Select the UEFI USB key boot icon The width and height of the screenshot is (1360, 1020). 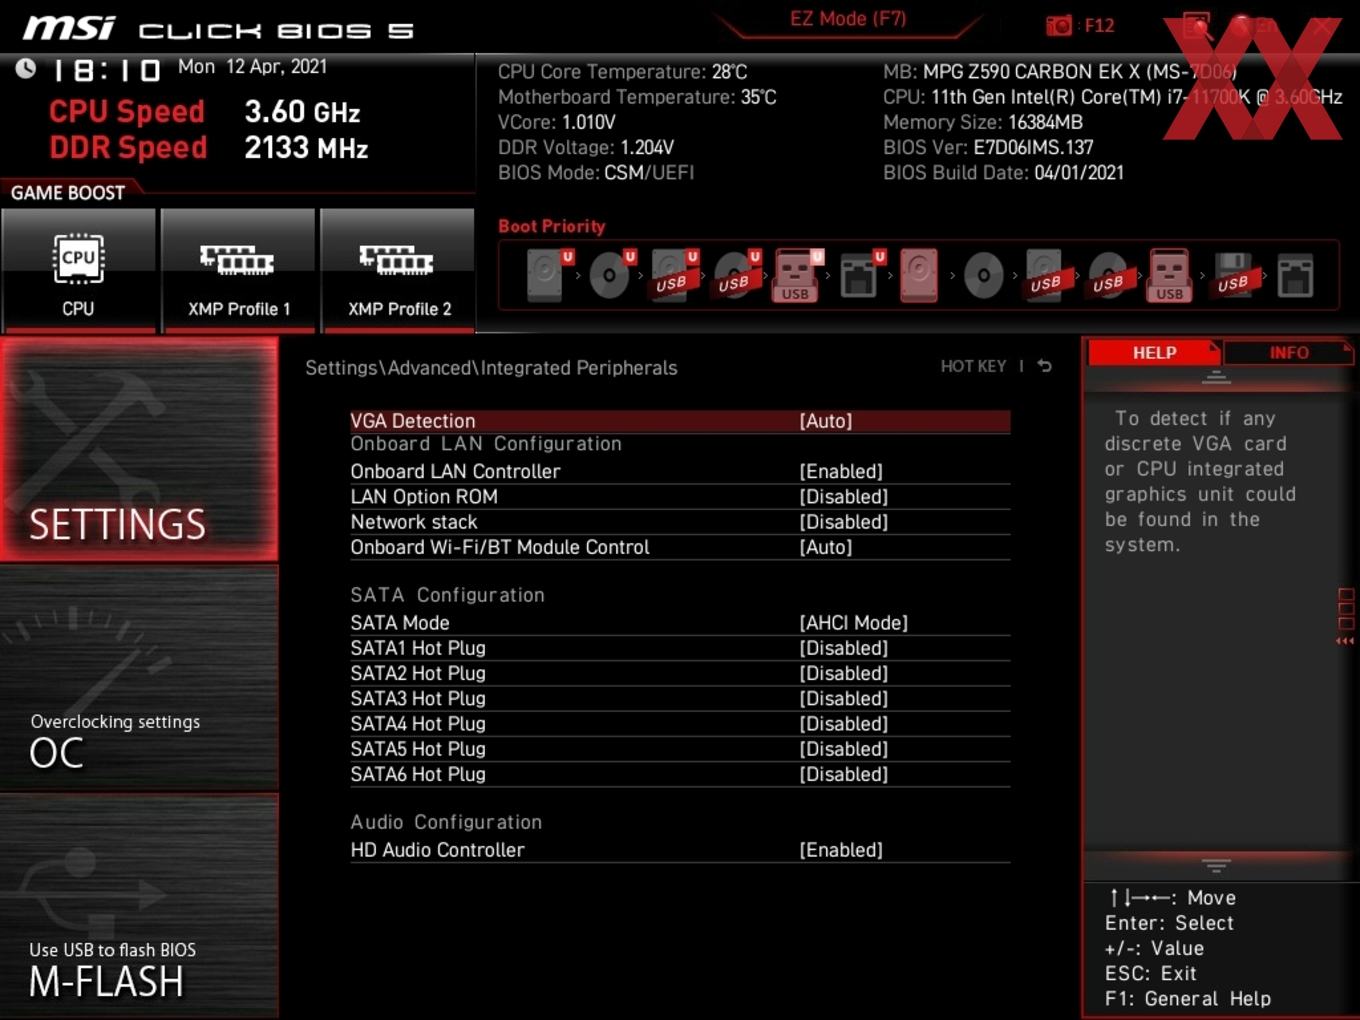[797, 275]
